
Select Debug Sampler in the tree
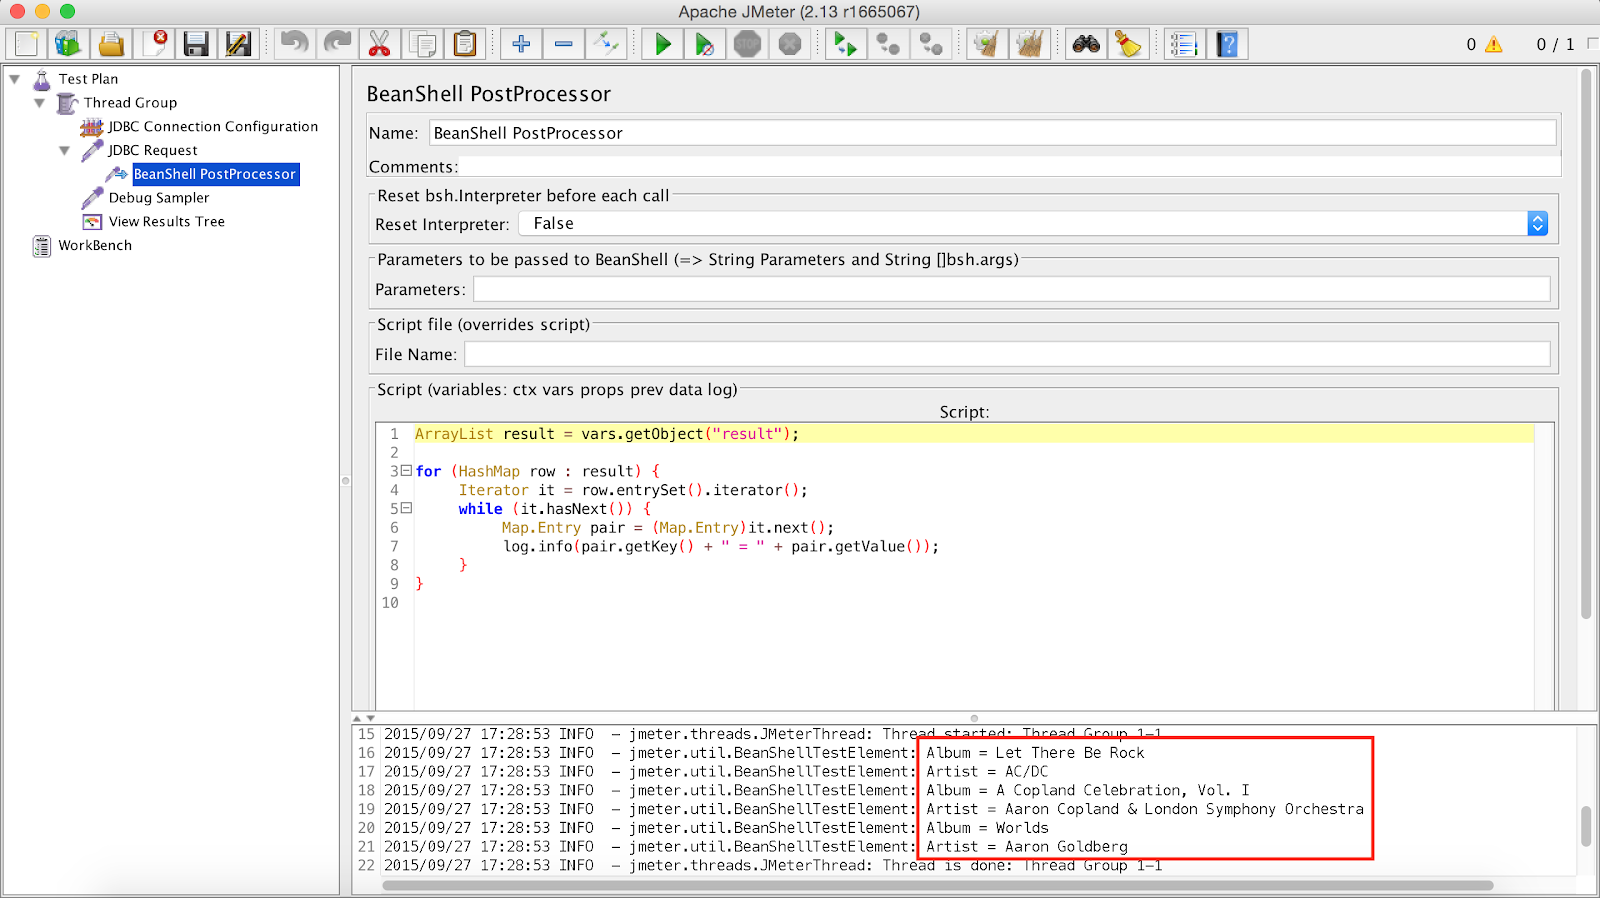pos(158,198)
